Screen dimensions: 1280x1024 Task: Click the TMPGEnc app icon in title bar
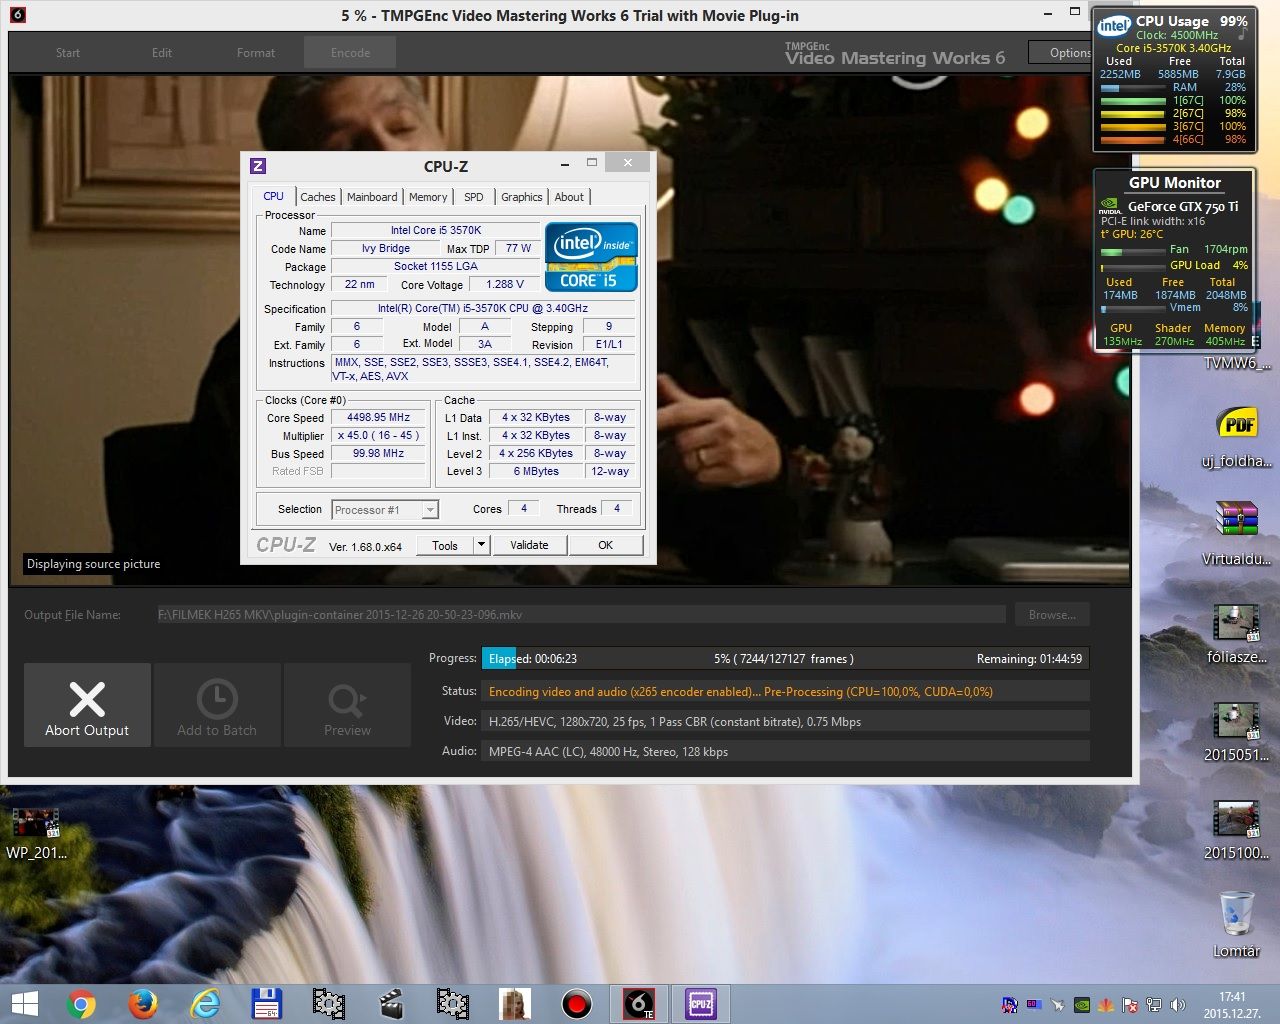click(18, 15)
